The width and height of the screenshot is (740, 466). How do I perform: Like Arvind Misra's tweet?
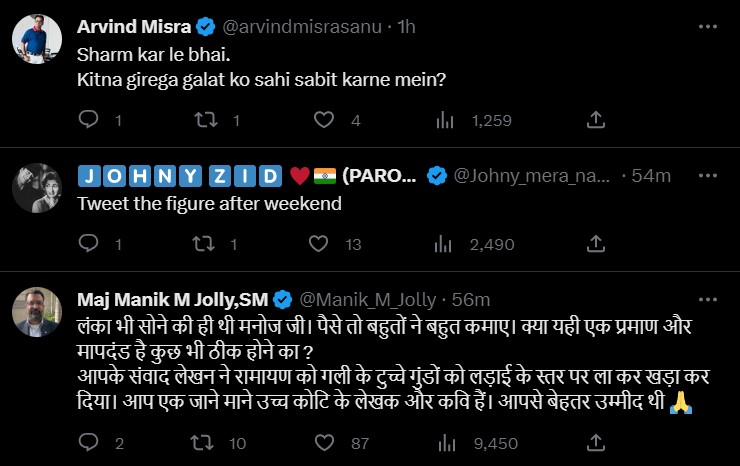pos(323,120)
